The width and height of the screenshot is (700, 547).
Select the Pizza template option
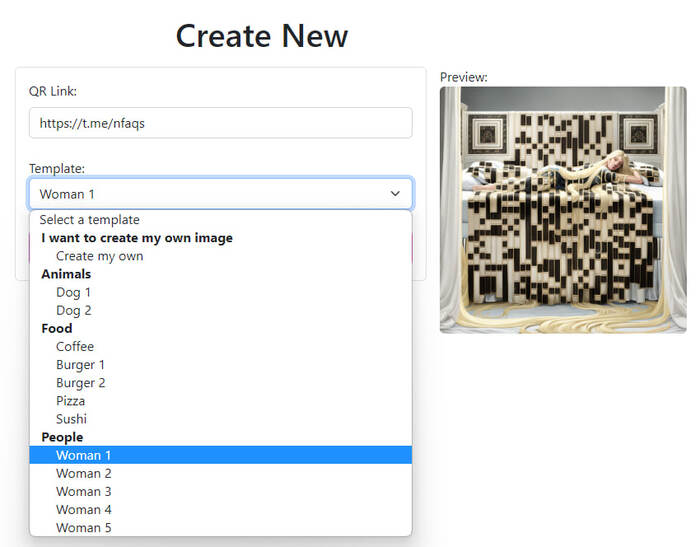221,401
